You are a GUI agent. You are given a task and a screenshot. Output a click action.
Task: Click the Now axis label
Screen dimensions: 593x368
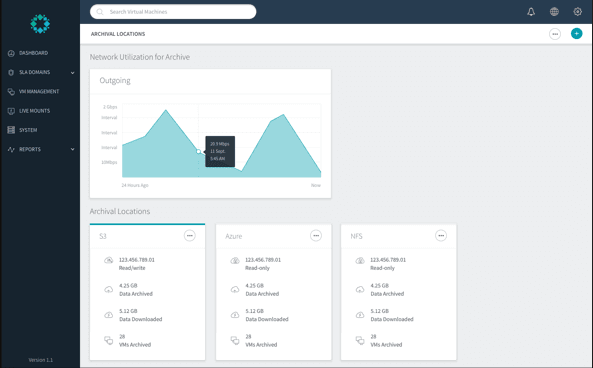[316, 185]
